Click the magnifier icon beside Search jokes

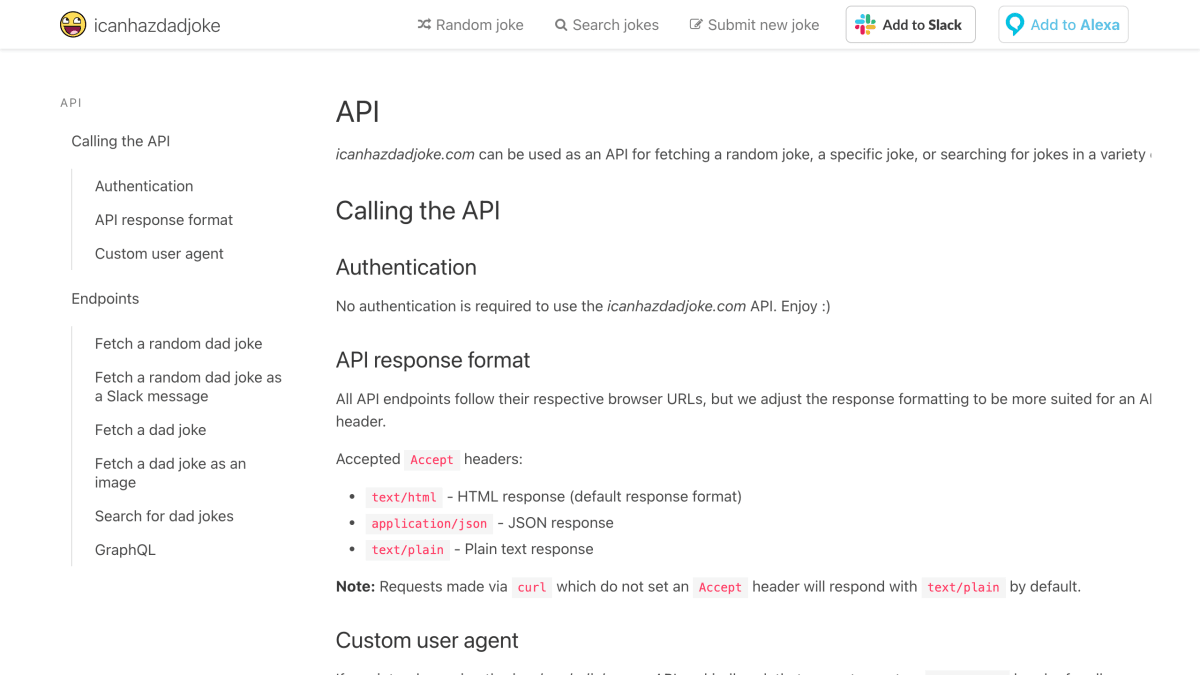tap(561, 25)
